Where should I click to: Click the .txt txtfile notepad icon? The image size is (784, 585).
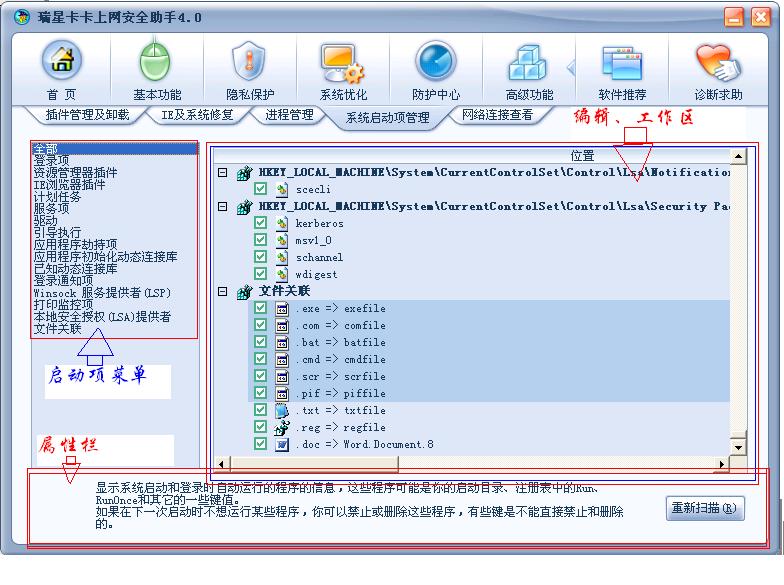tap(282, 410)
